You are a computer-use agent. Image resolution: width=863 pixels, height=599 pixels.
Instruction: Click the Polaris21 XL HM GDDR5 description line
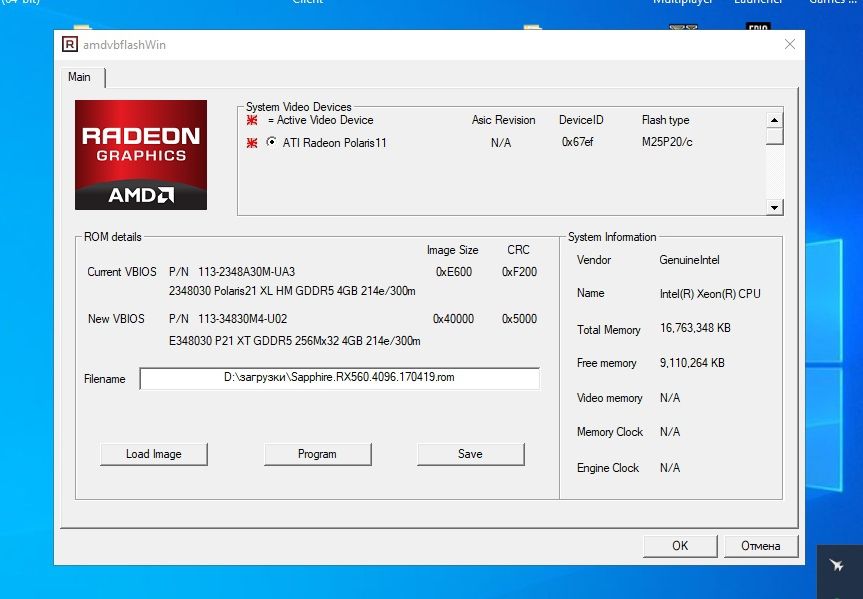(x=292, y=291)
